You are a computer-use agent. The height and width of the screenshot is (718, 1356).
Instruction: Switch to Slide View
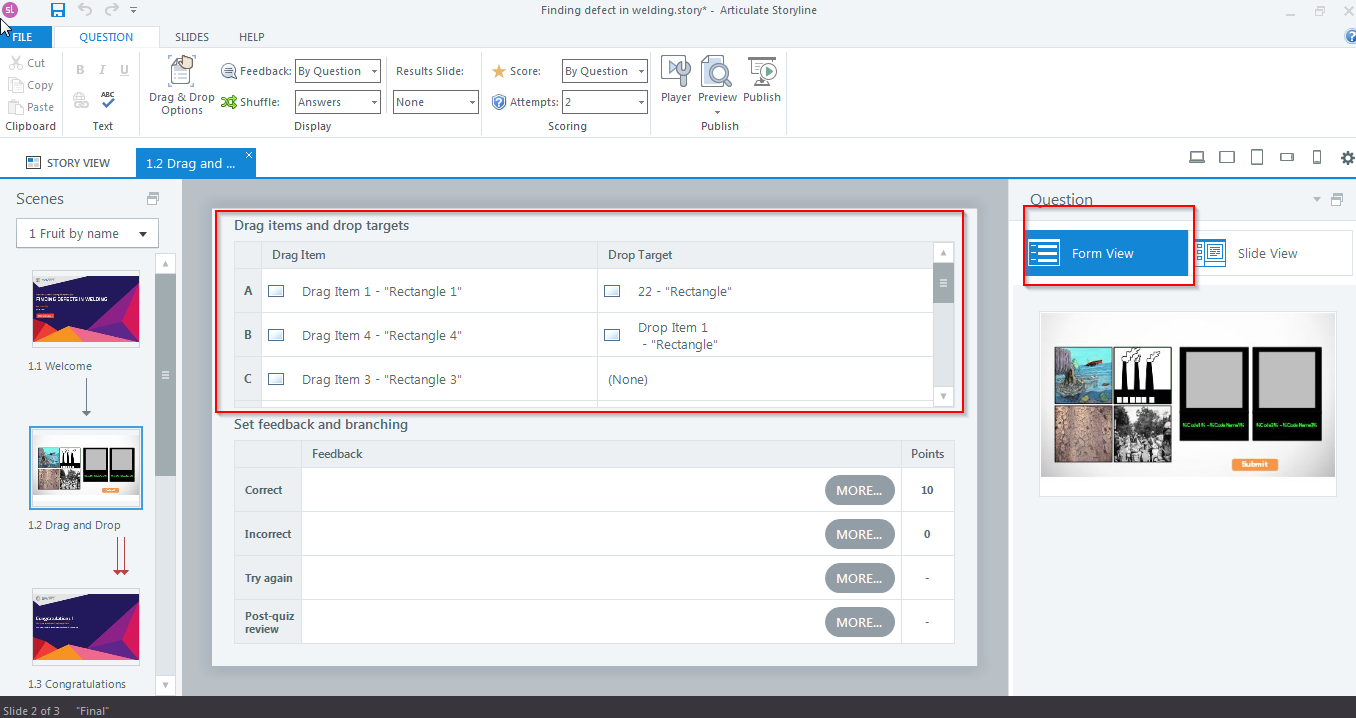point(1266,254)
